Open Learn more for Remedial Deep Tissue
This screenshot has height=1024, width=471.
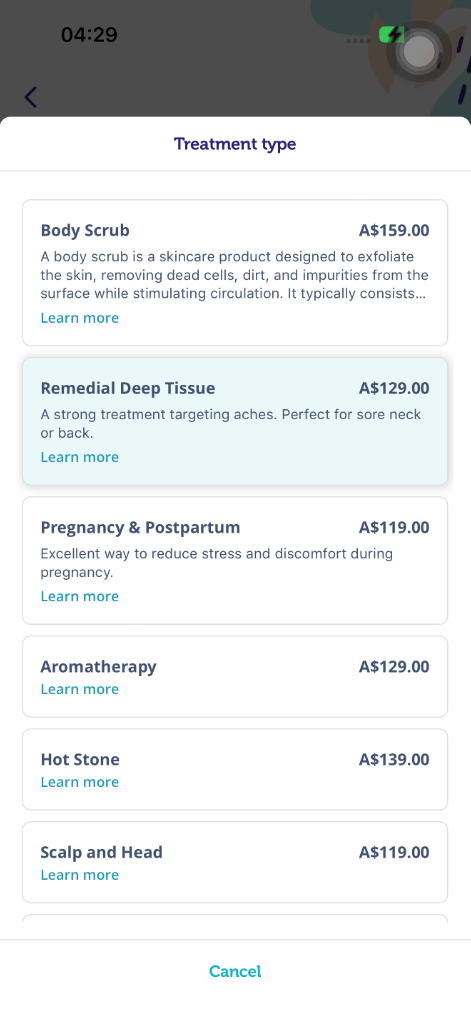click(x=80, y=457)
